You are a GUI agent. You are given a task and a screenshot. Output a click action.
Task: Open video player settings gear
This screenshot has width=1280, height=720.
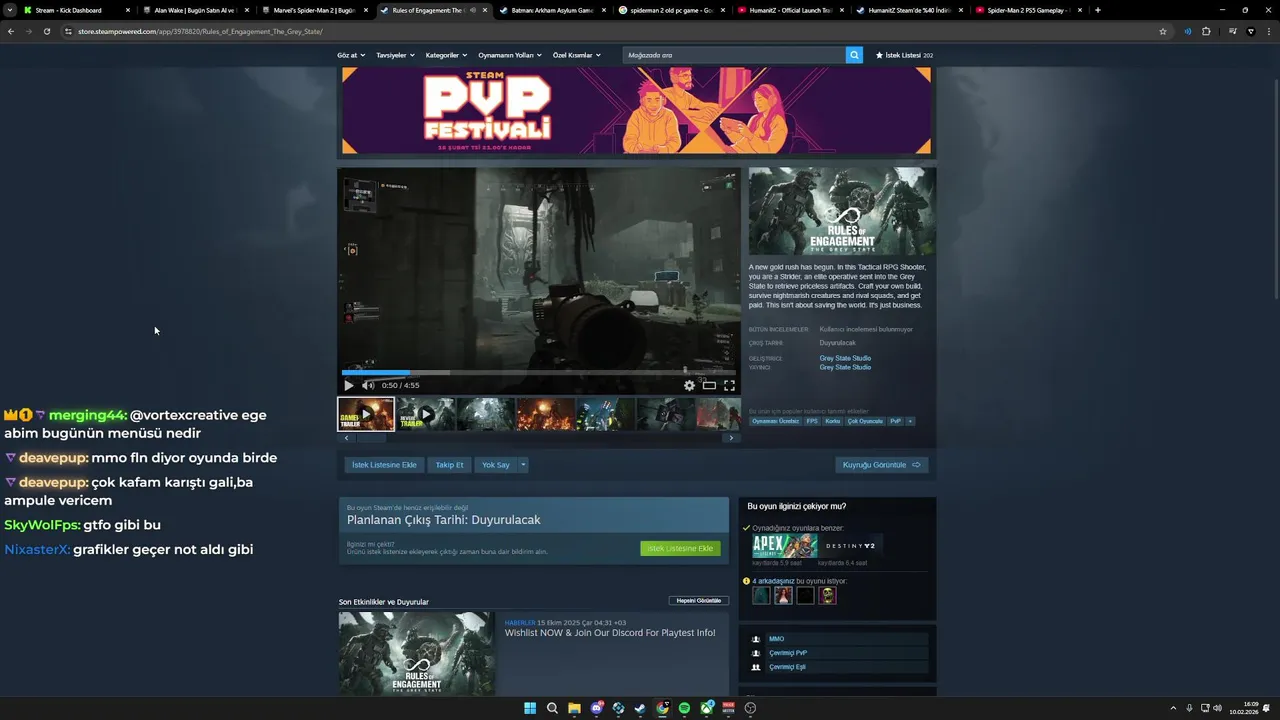pos(689,385)
